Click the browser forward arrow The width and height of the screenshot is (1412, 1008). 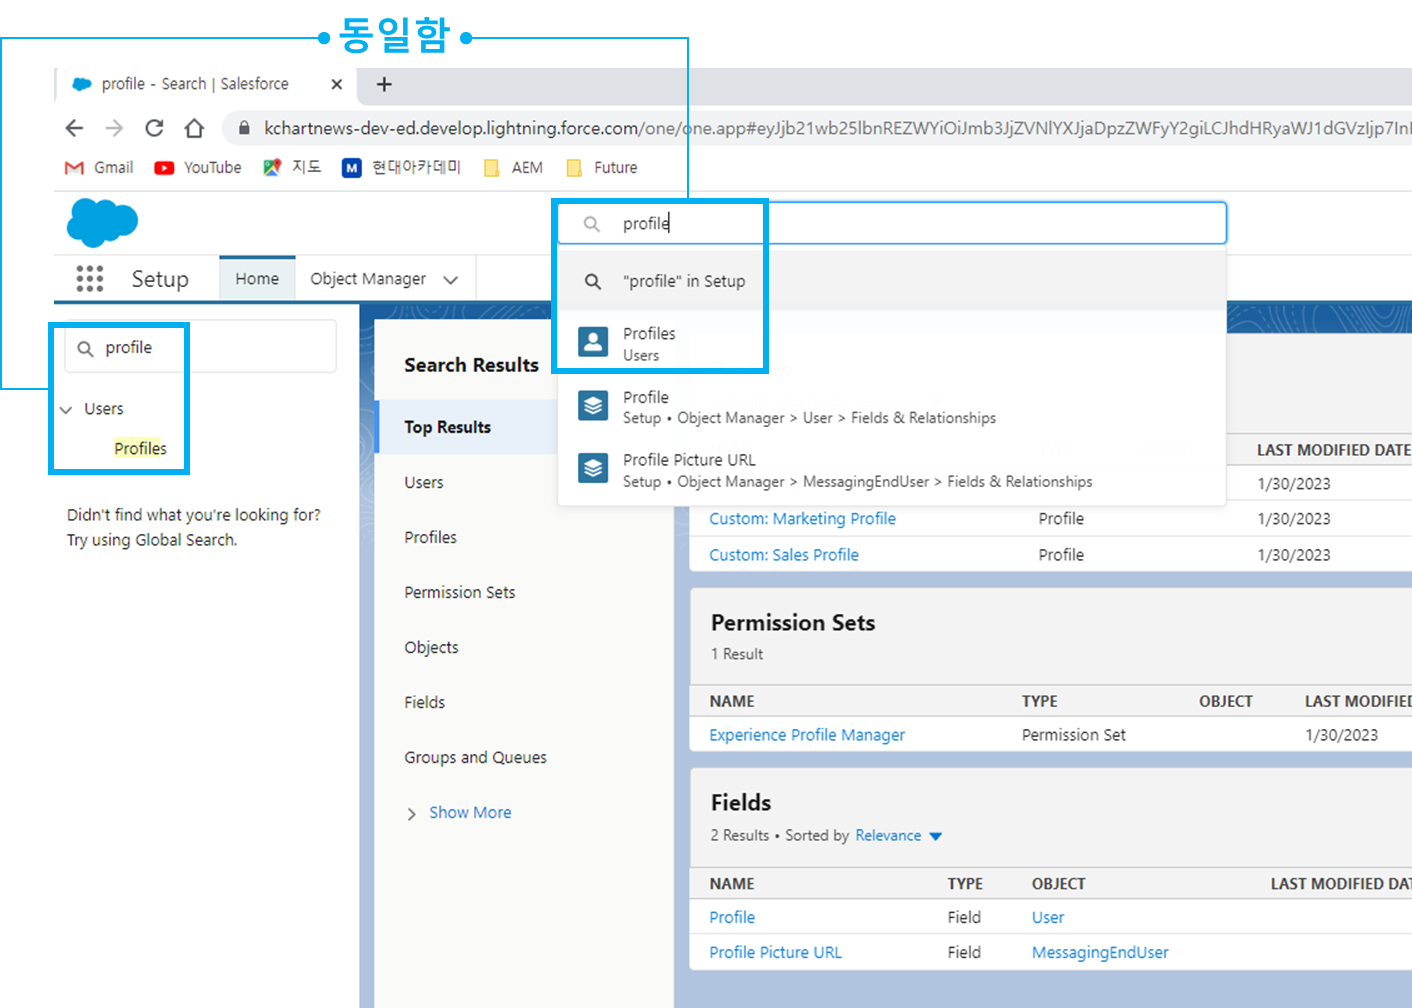pyautogui.click(x=114, y=128)
